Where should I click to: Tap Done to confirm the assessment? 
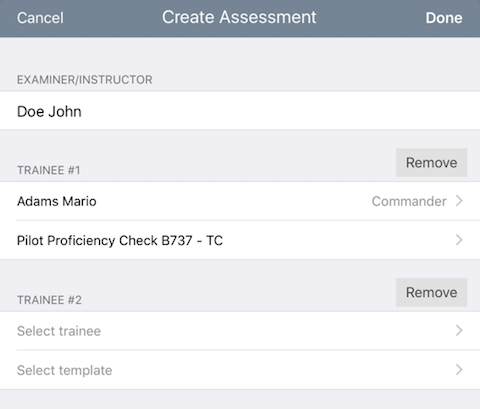point(444,18)
